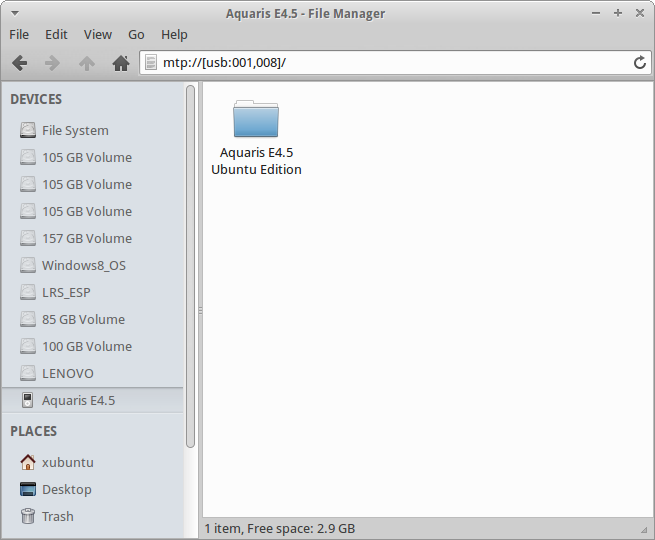Click the LRS_ESP drive icon

(28, 292)
